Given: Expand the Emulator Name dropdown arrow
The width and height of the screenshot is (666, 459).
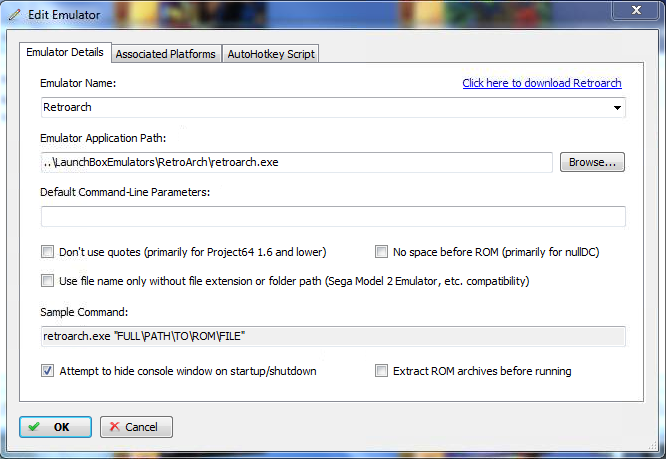Looking at the screenshot, I should point(617,108).
